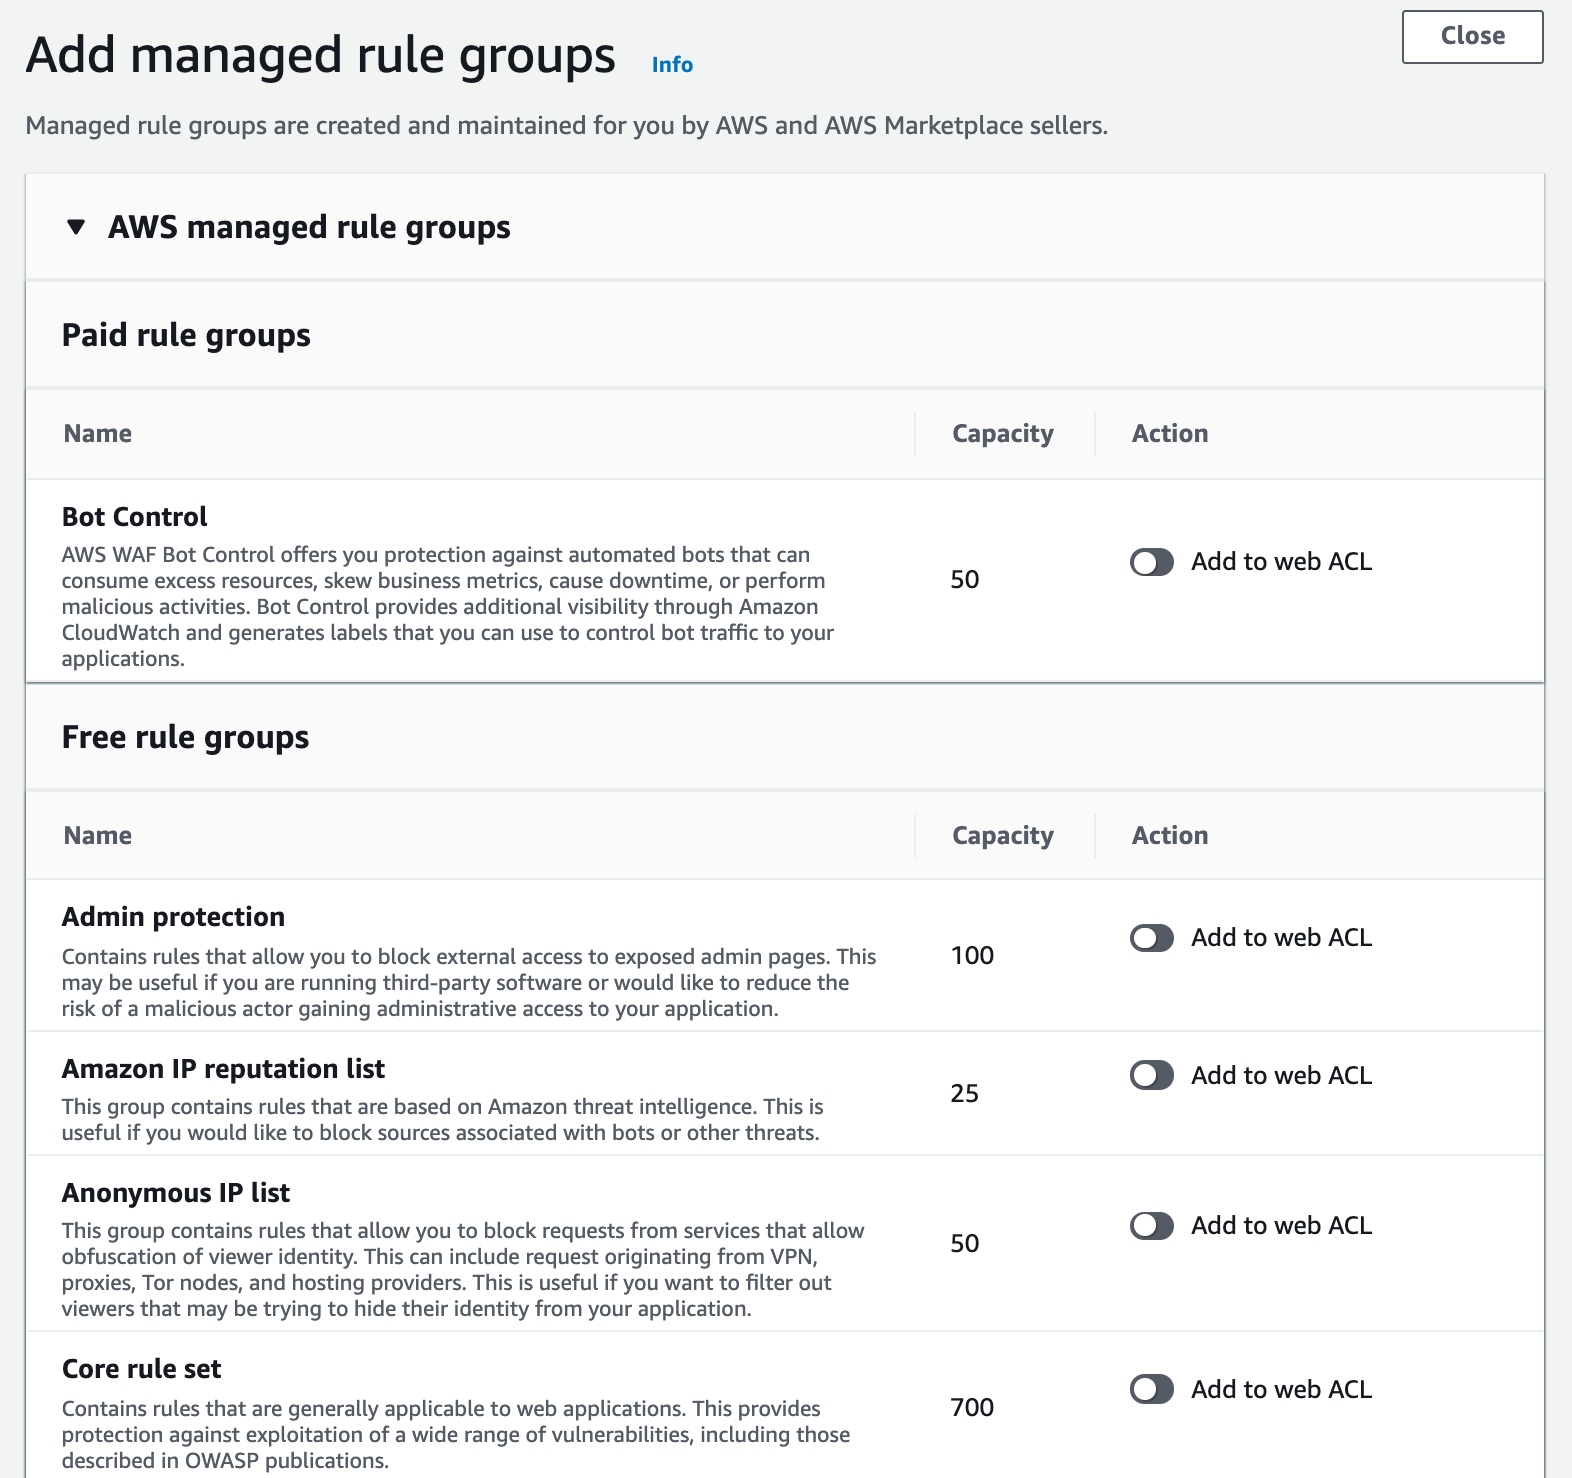Toggle Admin protection to add to ACL
Viewport: 1572px width, 1478px height.
tap(1152, 938)
